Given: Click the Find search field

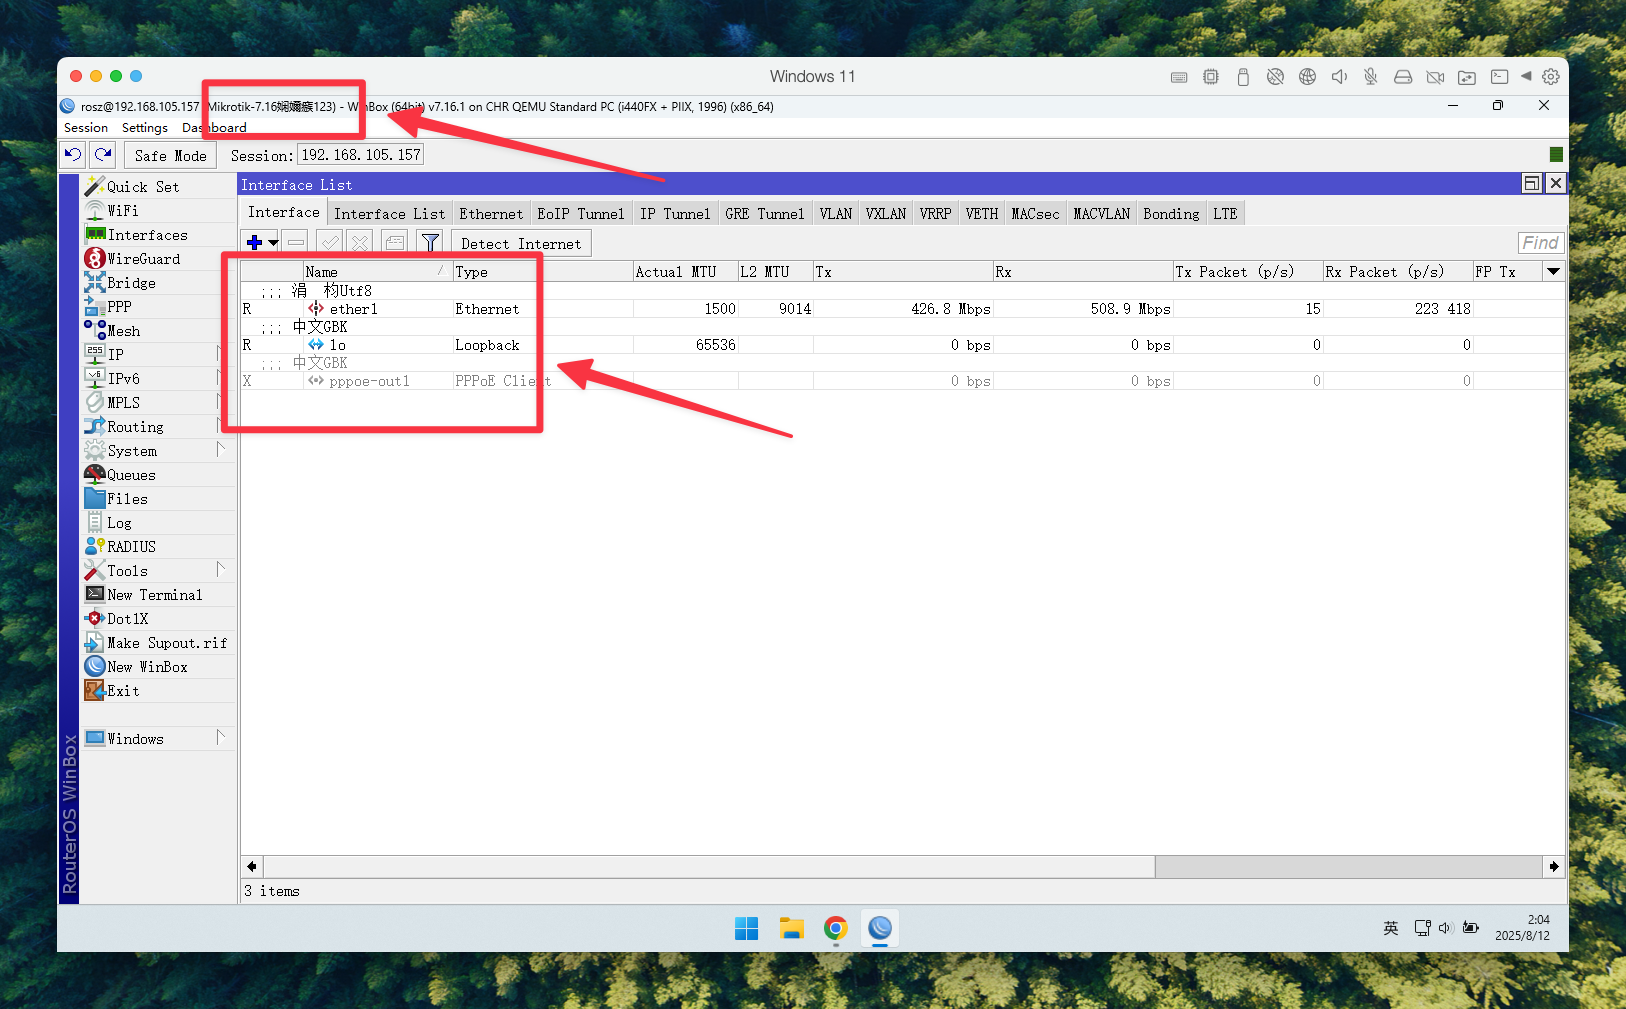Looking at the screenshot, I should click(x=1540, y=243).
